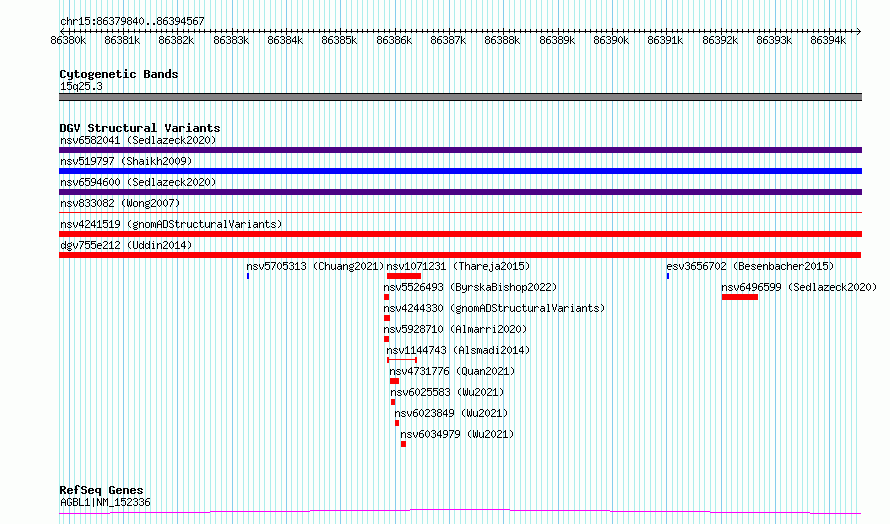Select the nsv6594600 (Sedlazeck2020) label
Viewport: 890px width, 524px height.
(138, 182)
